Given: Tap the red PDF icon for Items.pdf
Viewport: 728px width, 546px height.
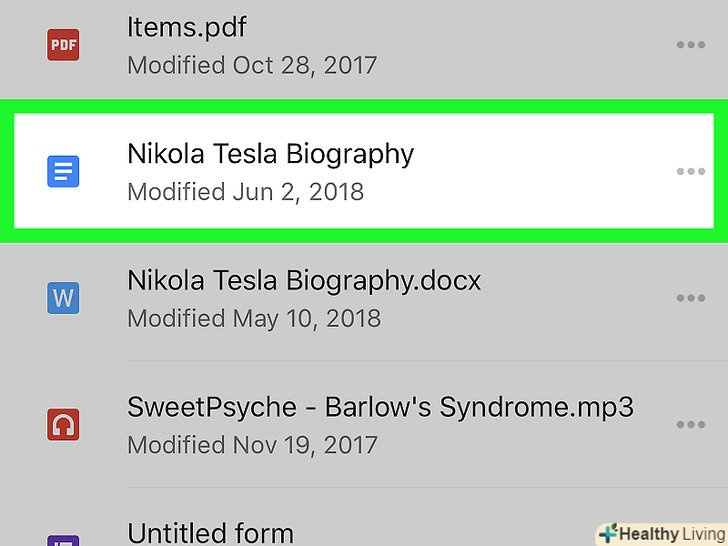Looking at the screenshot, I should pyautogui.click(x=64, y=45).
